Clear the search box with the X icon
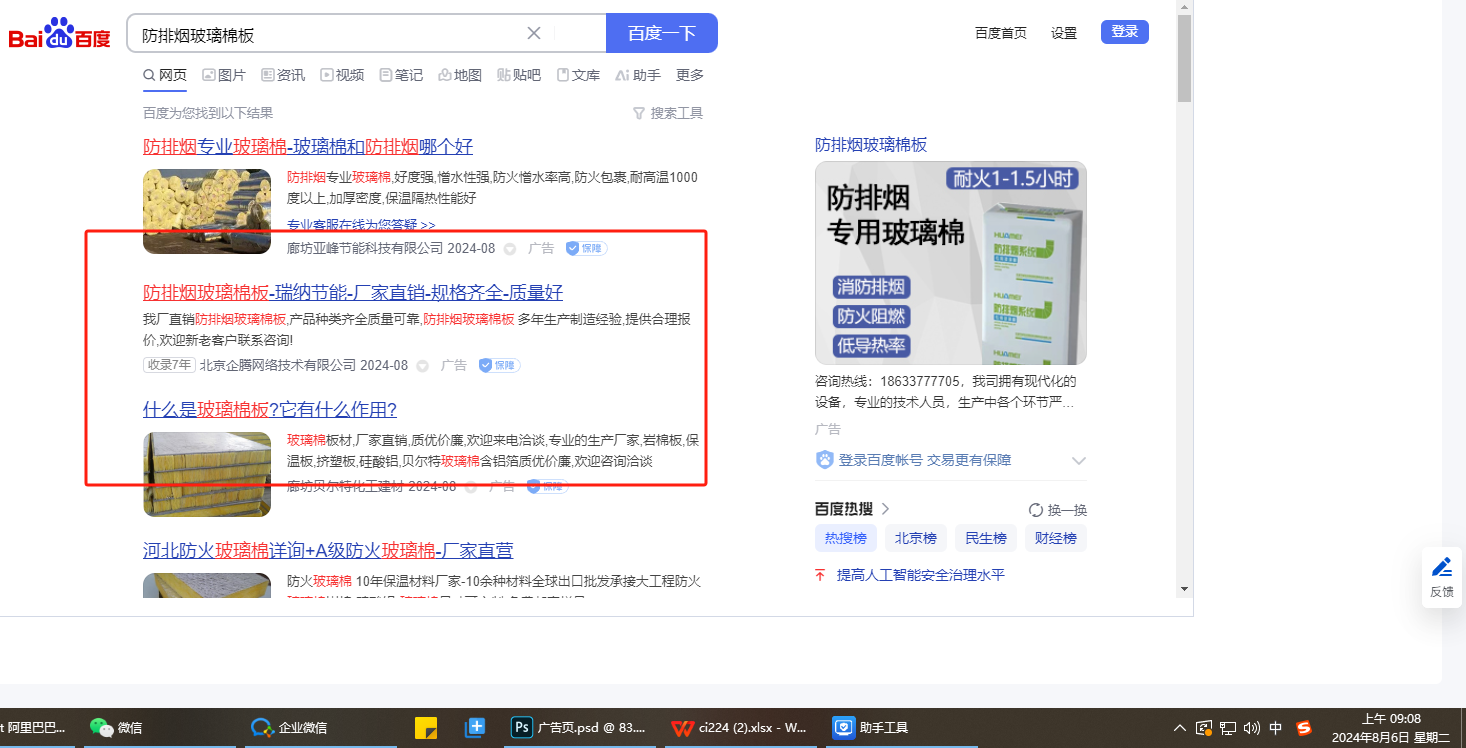 click(x=534, y=33)
